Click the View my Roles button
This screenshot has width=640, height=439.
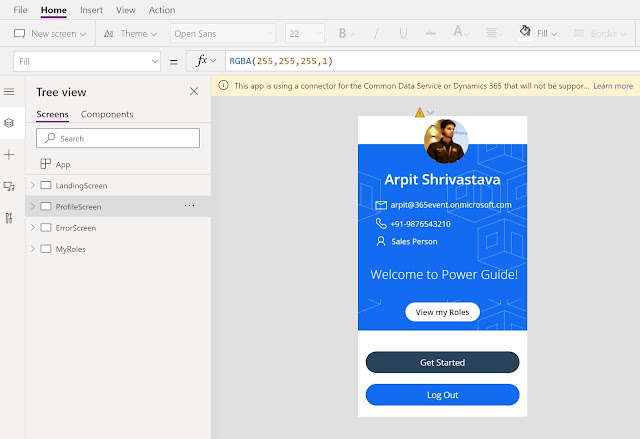tap(442, 312)
